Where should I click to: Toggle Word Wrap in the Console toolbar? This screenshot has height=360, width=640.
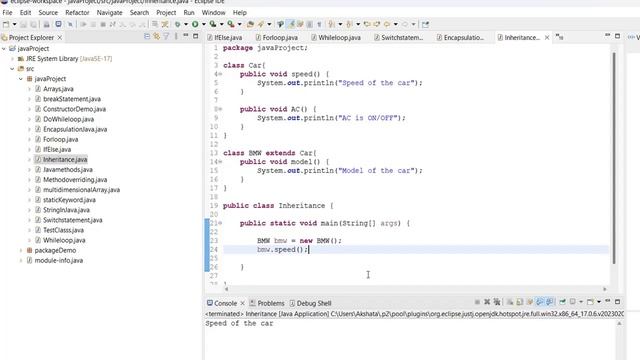pyautogui.click(x=530, y=302)
